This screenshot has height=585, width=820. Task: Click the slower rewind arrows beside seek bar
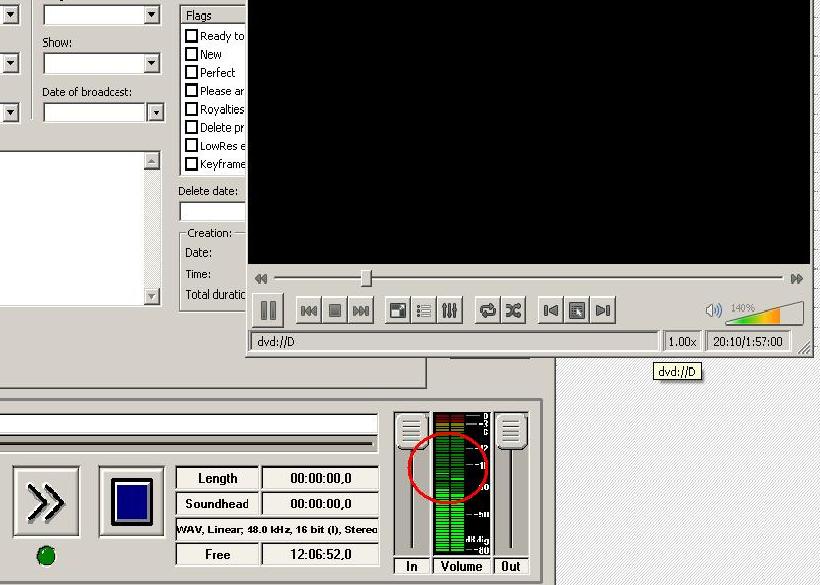[261, 279]
